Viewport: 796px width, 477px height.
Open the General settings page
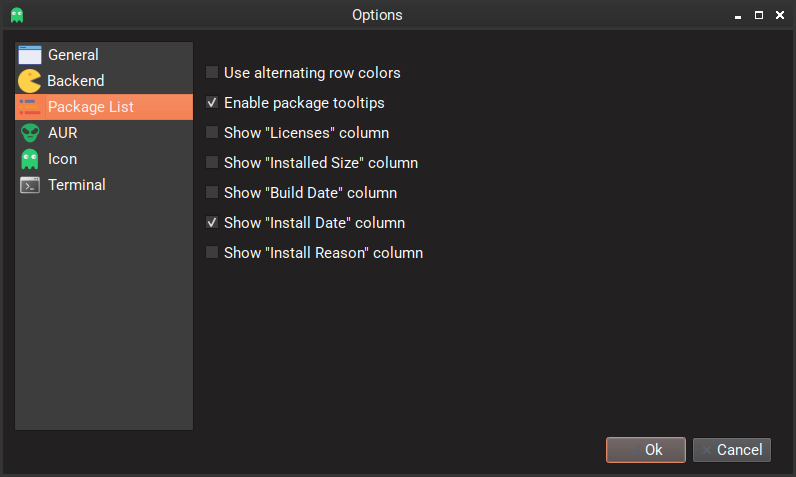click(73, 55)
